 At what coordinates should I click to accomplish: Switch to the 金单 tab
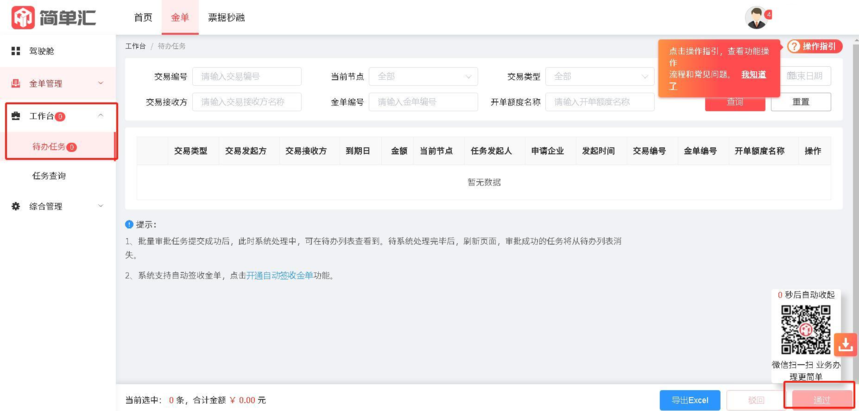pyautogui.click(x=180, y=18)
